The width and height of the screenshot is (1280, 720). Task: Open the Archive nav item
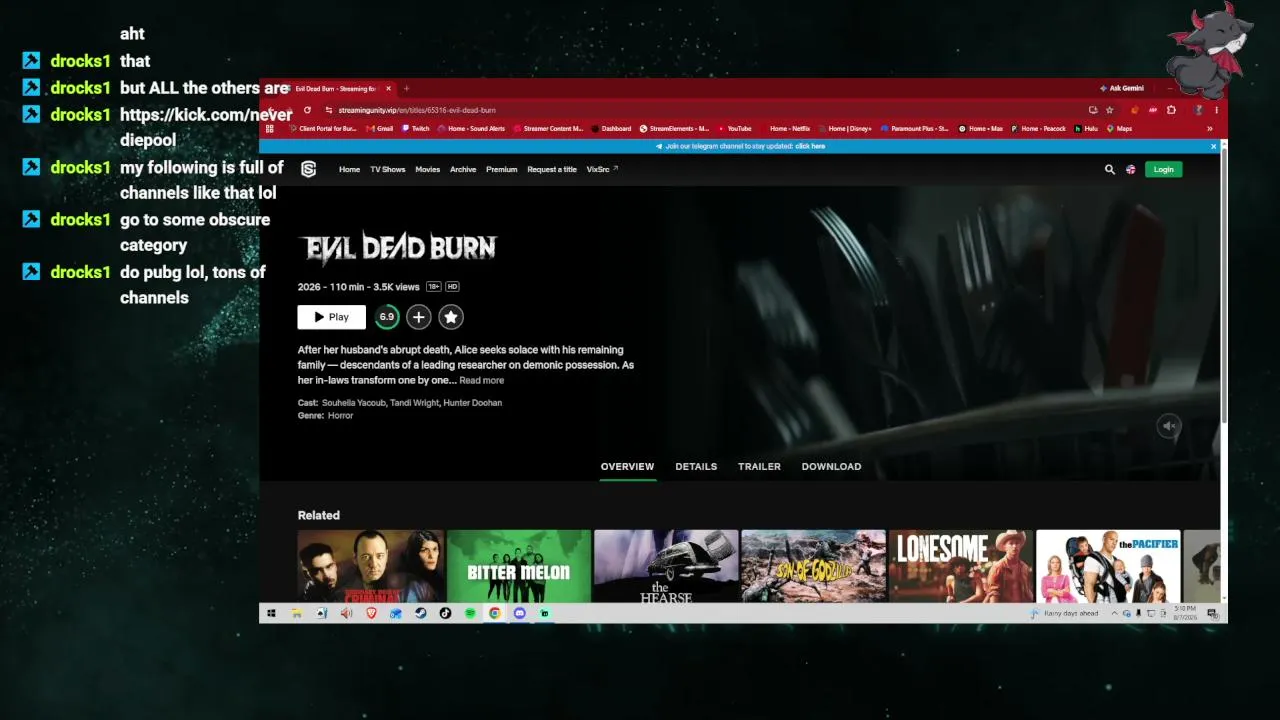(x=463, y=170)
